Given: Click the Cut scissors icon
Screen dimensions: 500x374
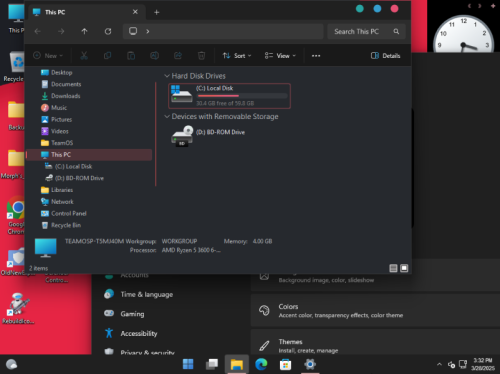Looking at the screenshot, I should (x=84, y=56).
